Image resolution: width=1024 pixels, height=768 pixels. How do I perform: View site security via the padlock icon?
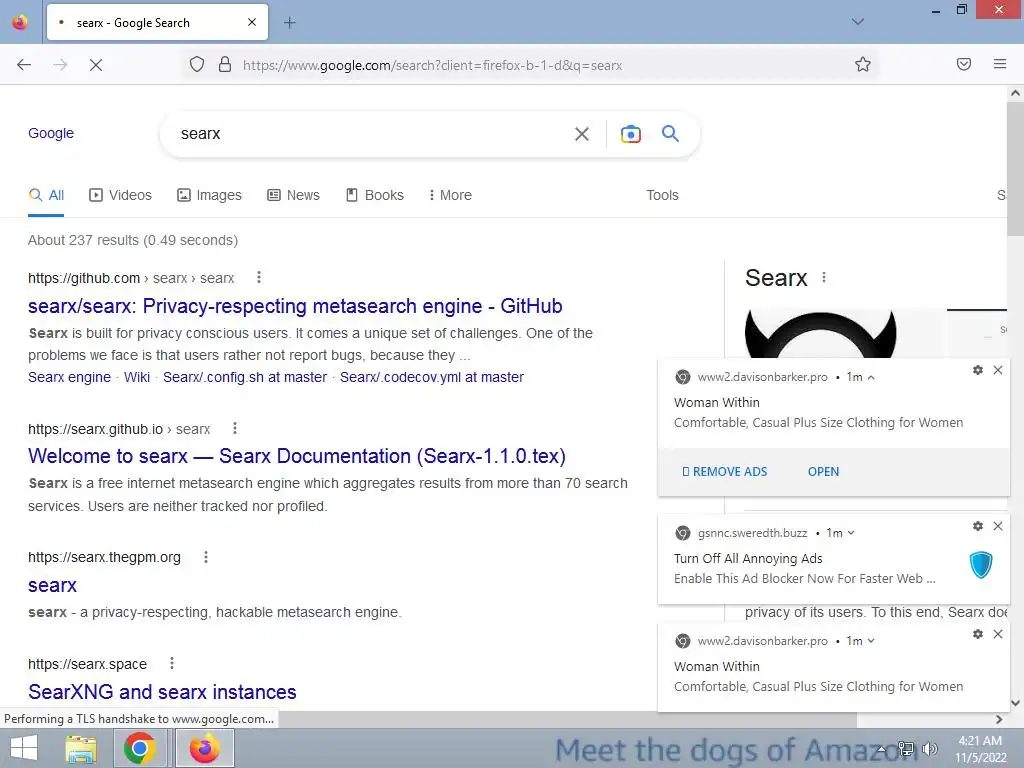click(x=225, y=64)
